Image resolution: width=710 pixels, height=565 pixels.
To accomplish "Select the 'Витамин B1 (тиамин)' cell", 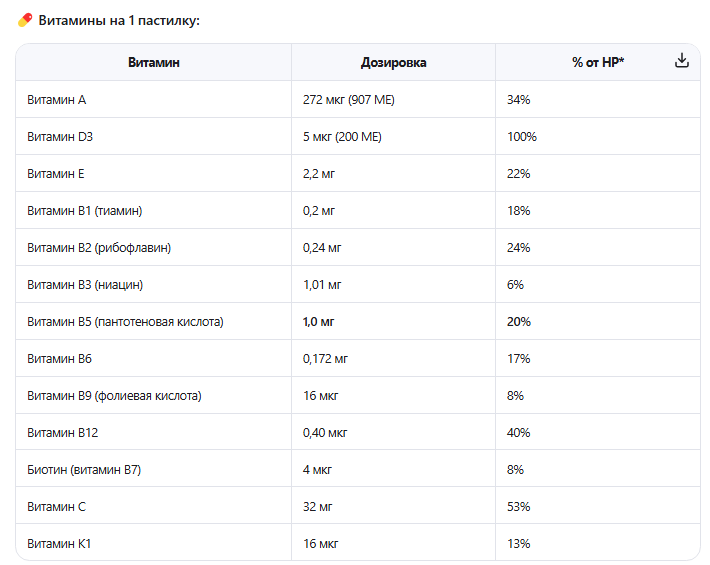I will [85, 211].
